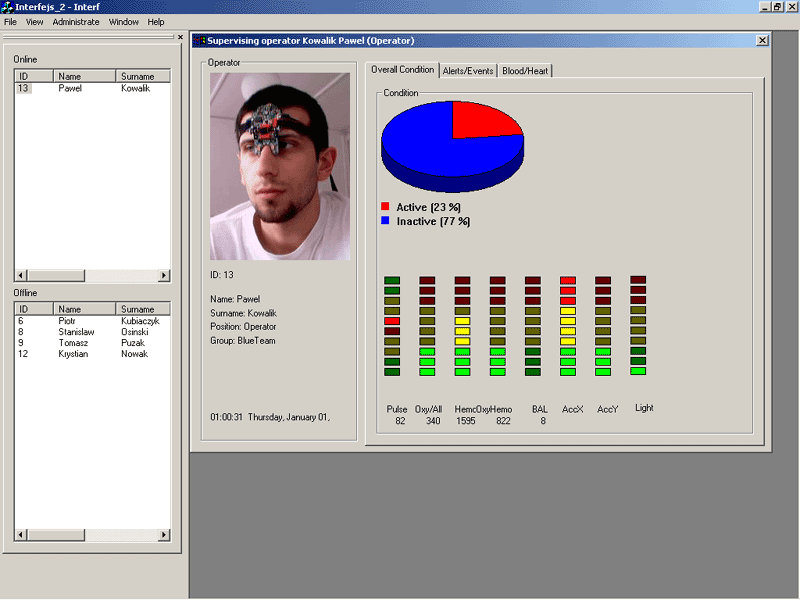Click left scroll arrow of Online list
This screenshot has height=600, width=800.
[x=21, y=276]
